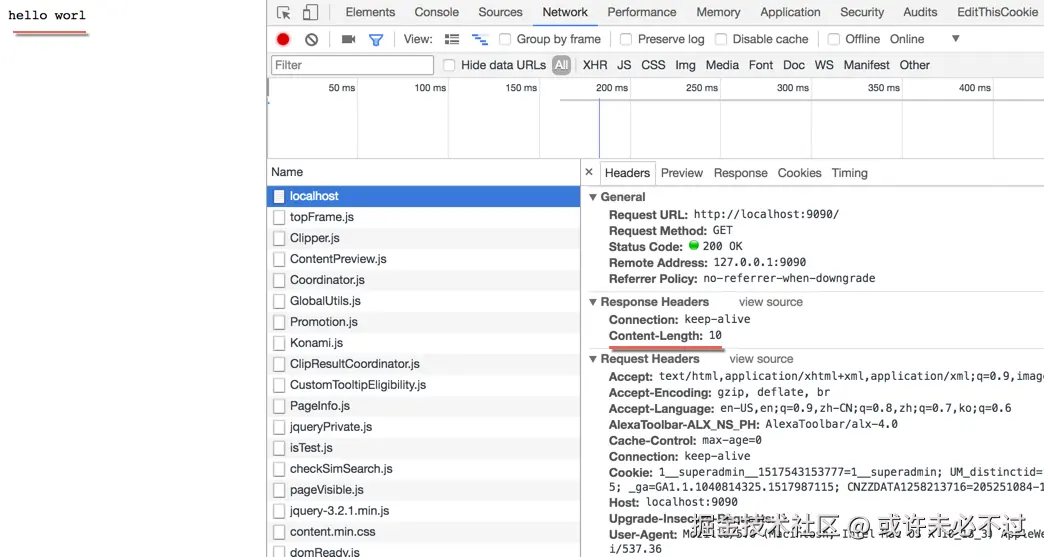Open the Performance tab
The width and height of the screenshot is (1044, 557).
coord(642,12)
